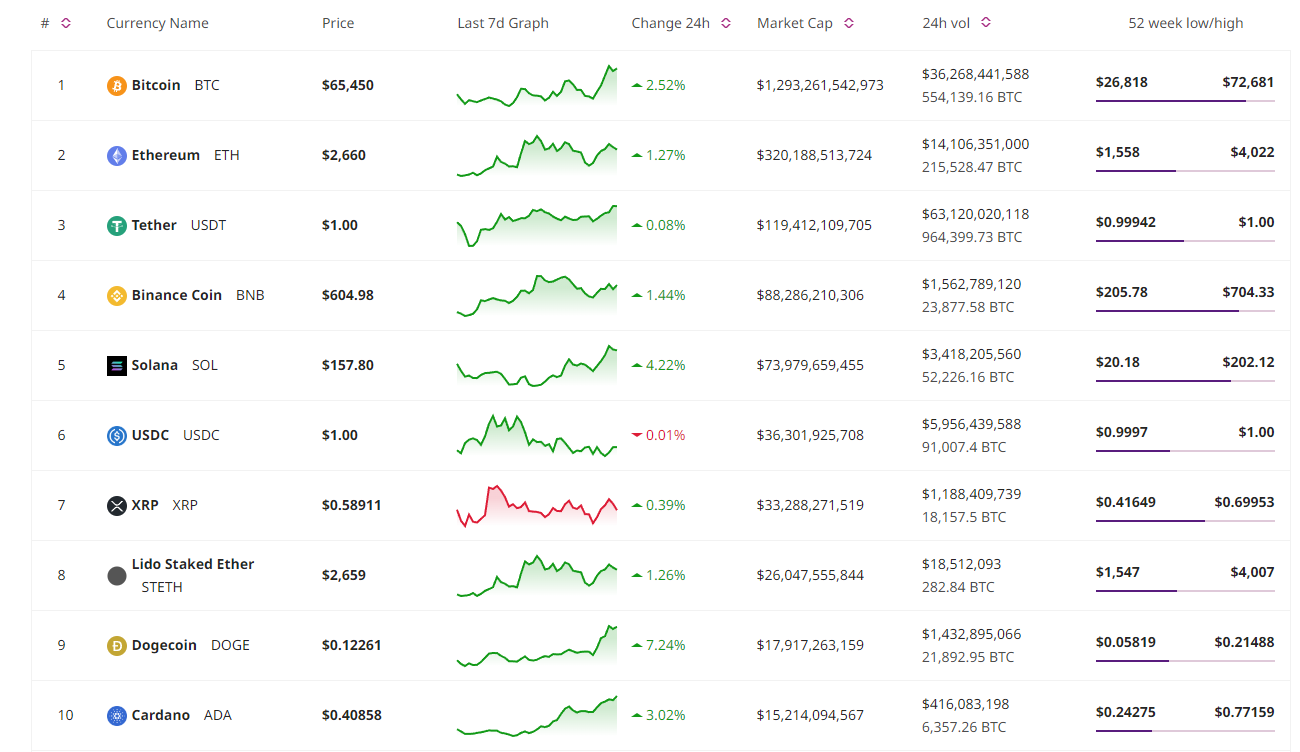Sort table by rank number arrows

tap(66, 23)
